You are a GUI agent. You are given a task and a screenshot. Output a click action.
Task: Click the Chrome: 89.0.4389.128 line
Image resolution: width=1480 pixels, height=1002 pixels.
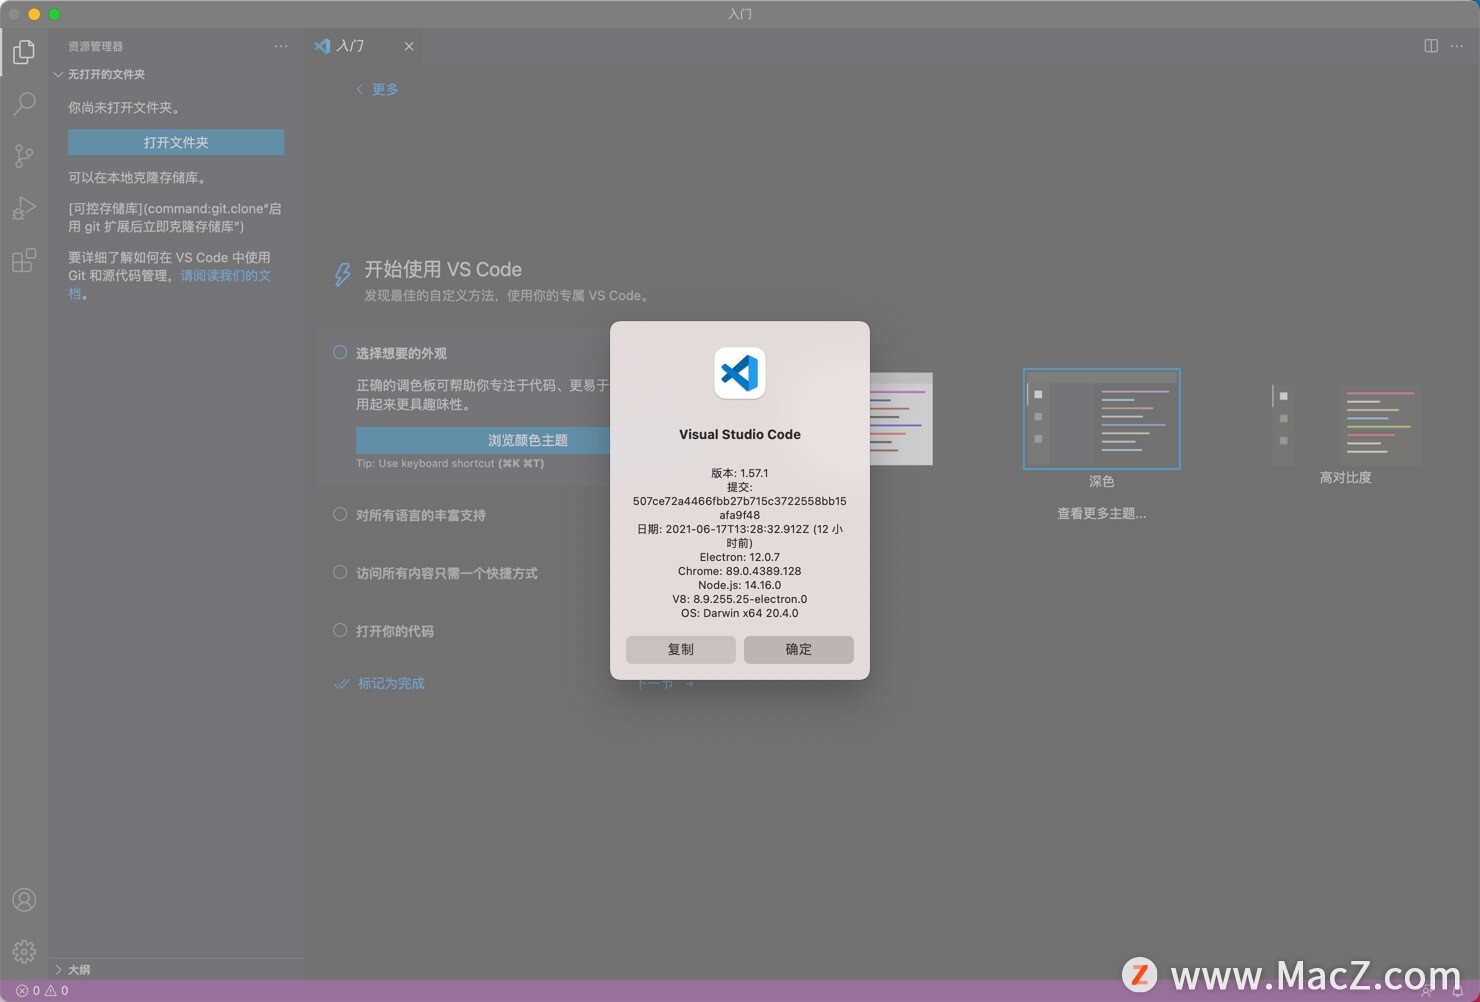coord(740,571)
